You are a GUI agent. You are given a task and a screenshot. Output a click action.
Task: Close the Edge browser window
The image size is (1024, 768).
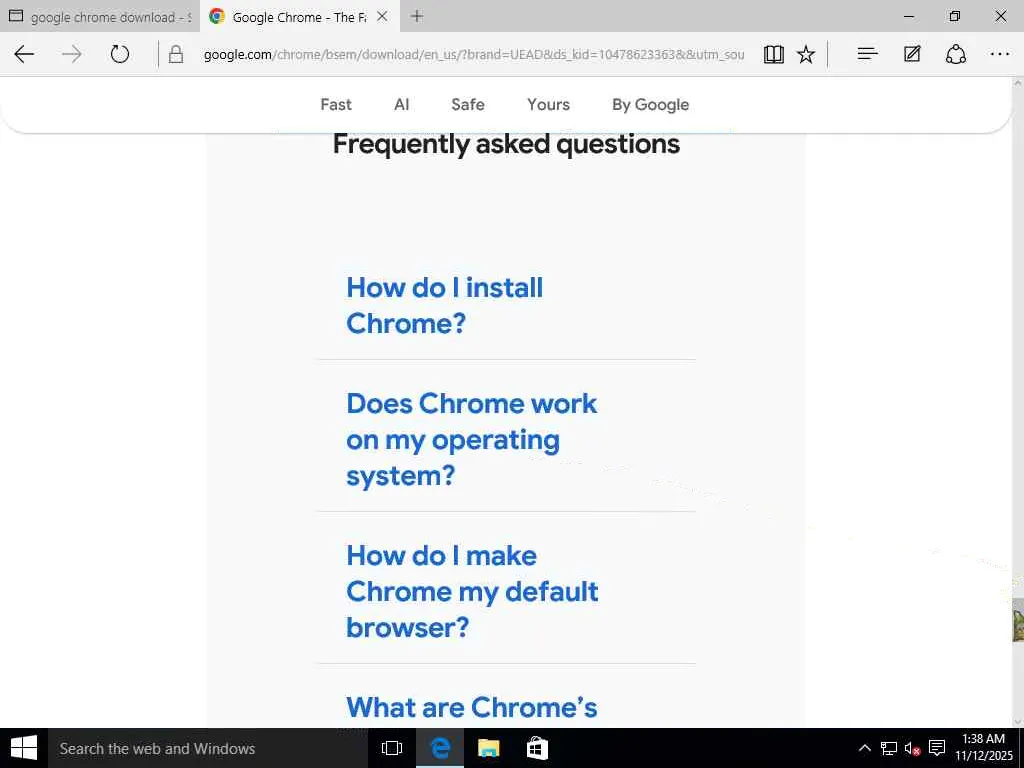coord(1000,16)
